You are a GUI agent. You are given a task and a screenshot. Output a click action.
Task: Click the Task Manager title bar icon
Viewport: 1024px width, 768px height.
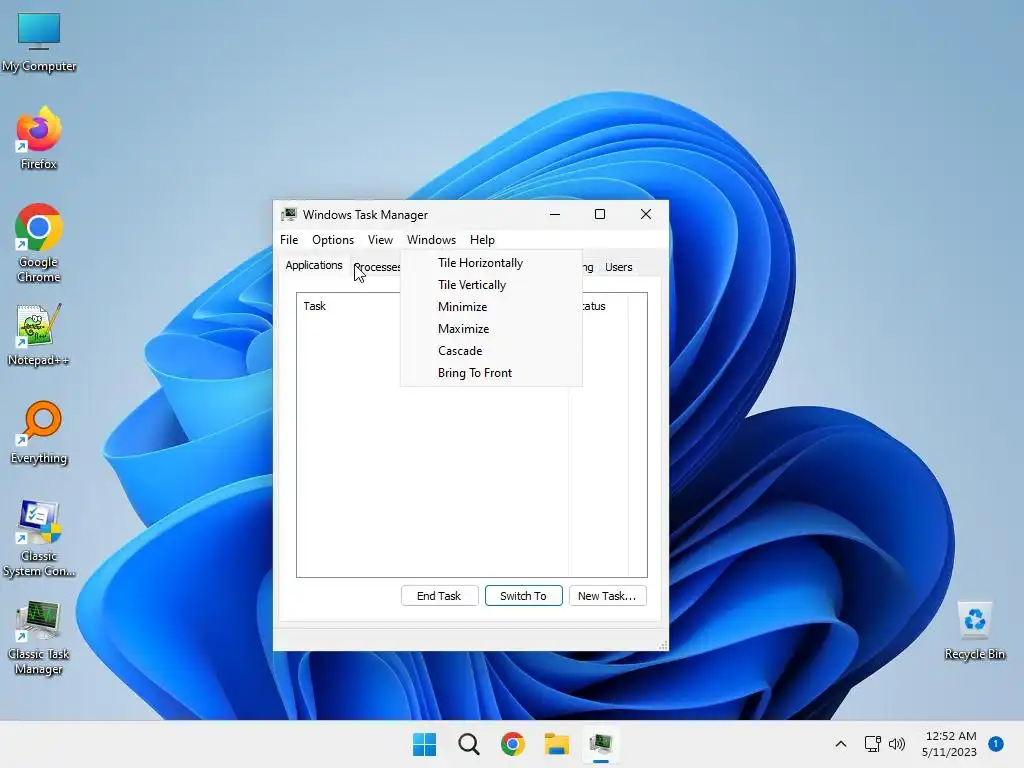[289, 215]
